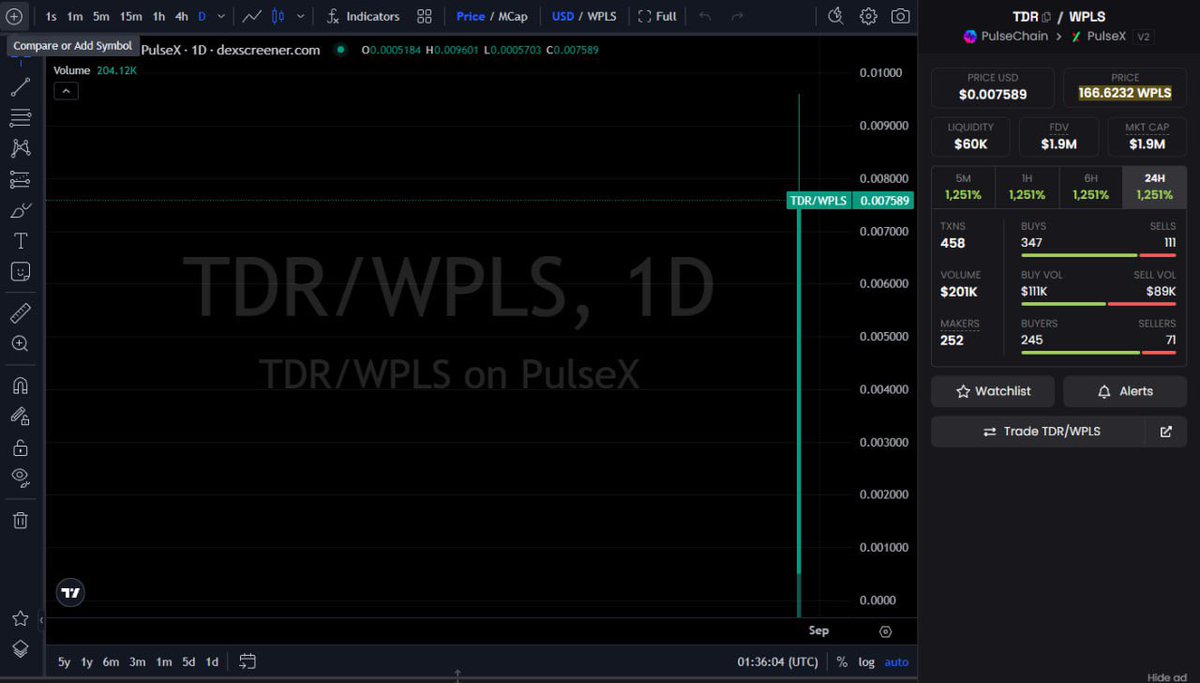This screenshot has height=683, width=1200.
Task: Open the emoji icons tool
Action: (20, 271)
